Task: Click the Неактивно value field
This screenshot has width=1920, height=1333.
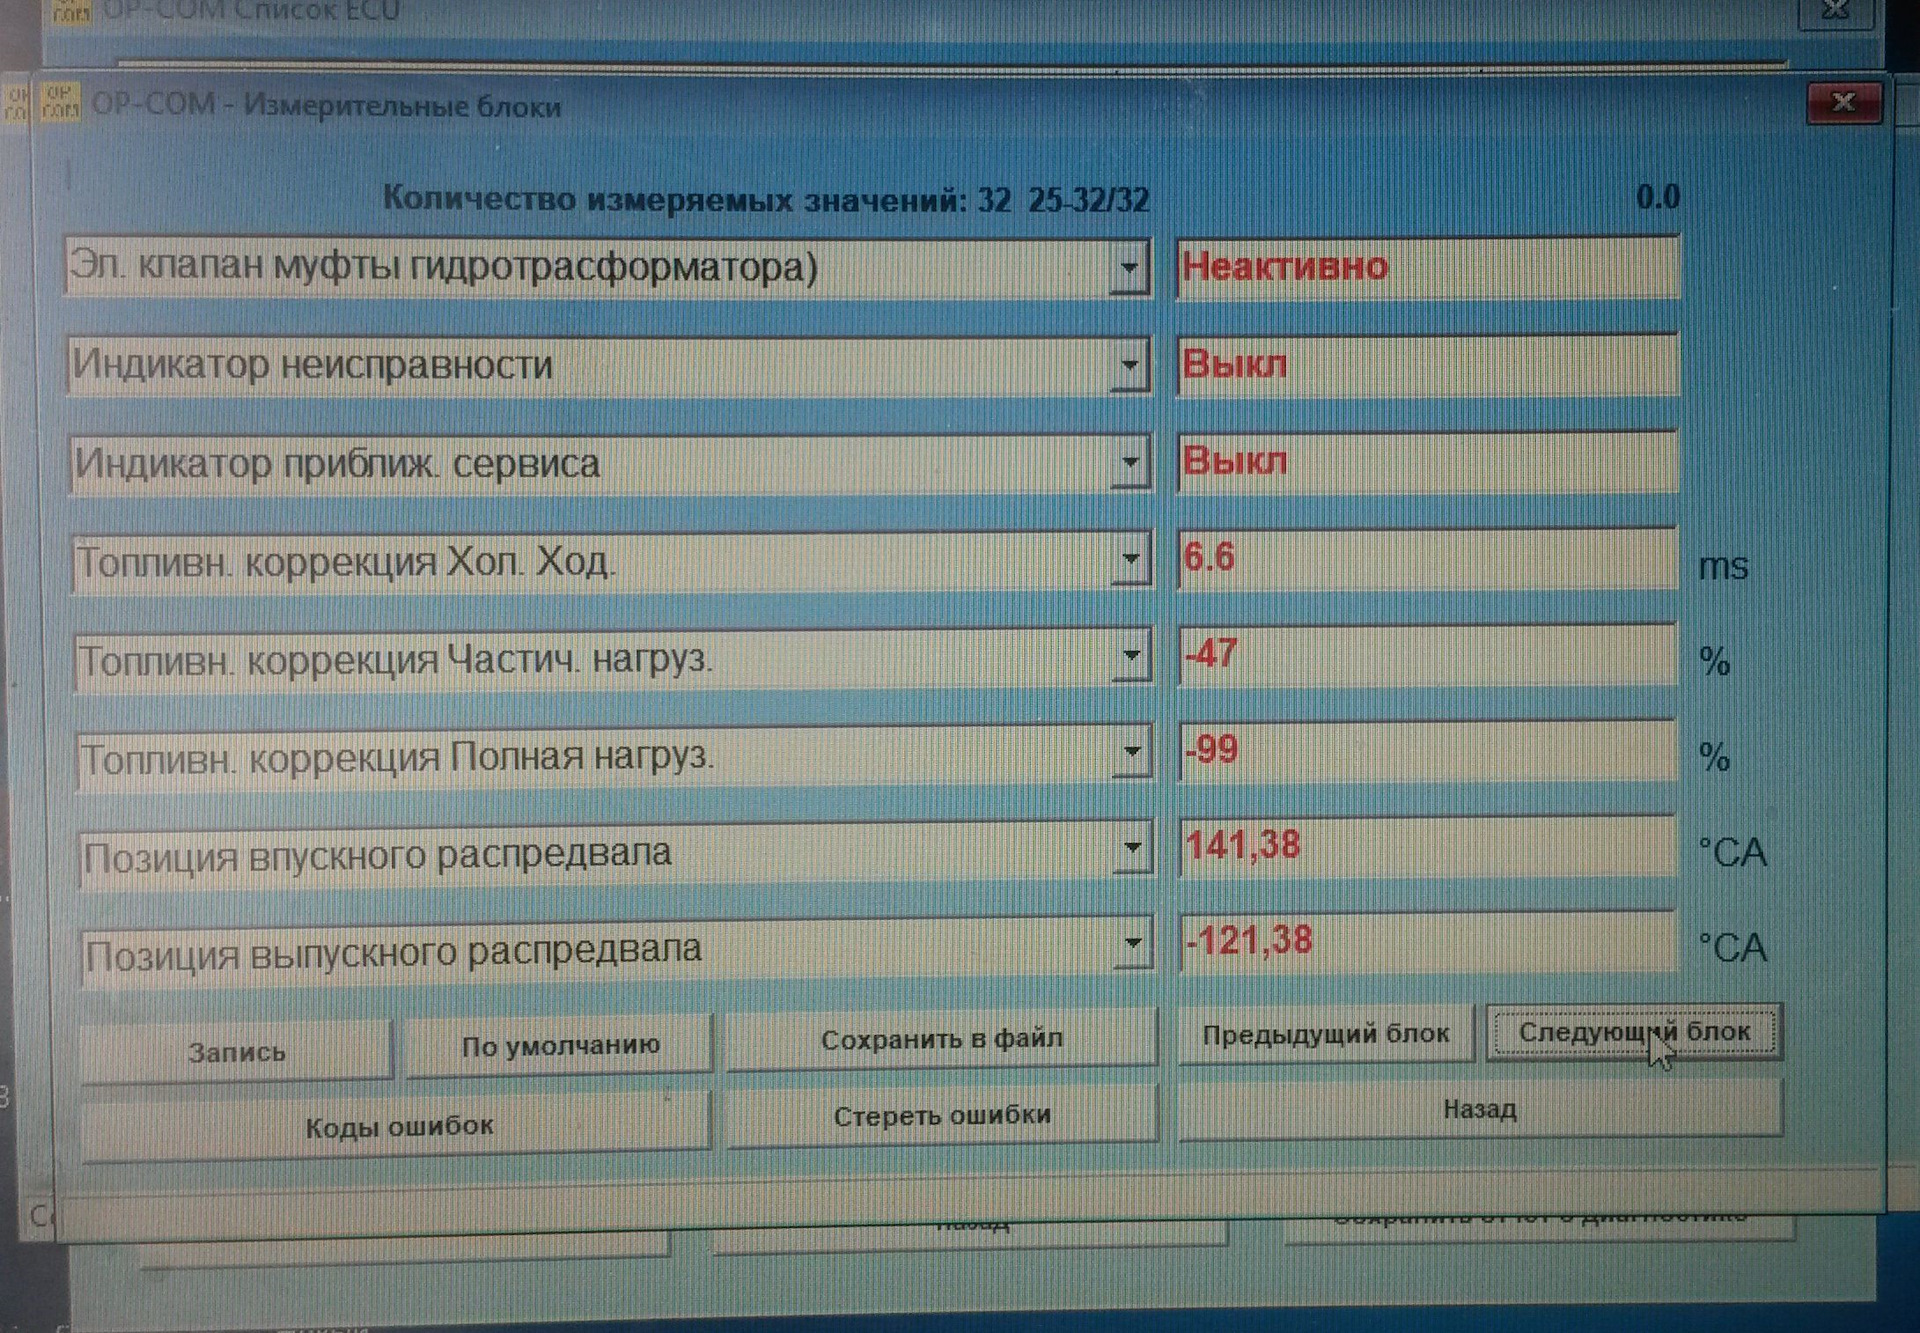Action: tap(1427, 267)
